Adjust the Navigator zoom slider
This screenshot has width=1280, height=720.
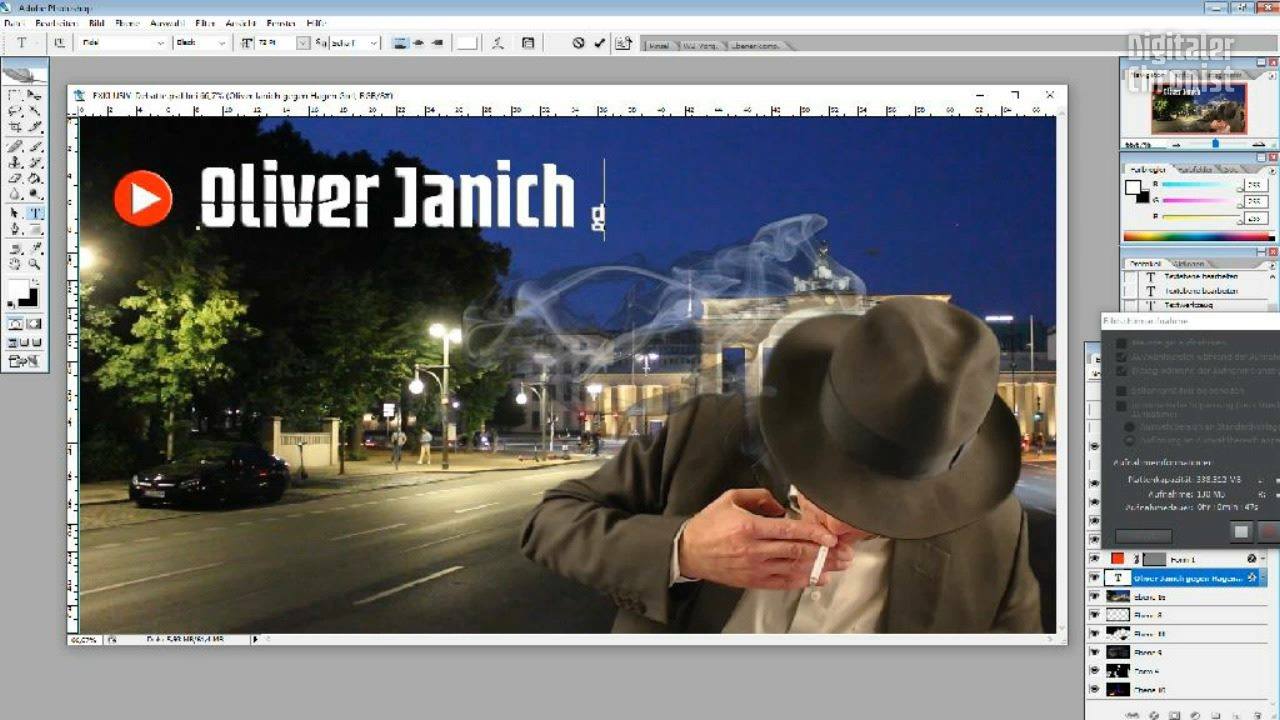pyautogui.click(x=1216, y=144)
